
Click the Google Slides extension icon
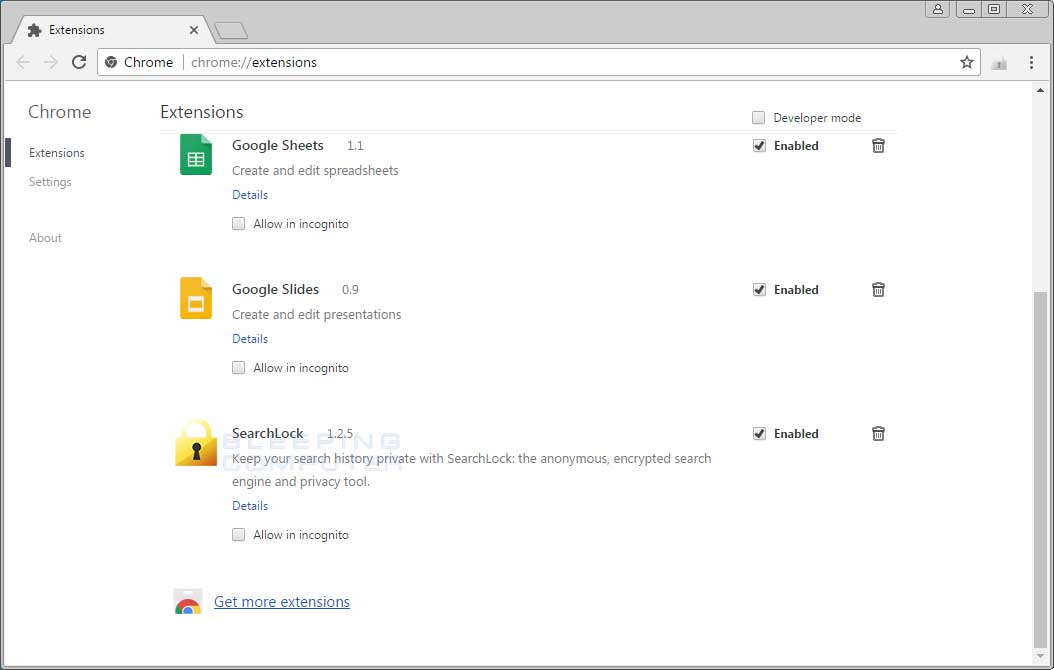[x=195, y=298]
